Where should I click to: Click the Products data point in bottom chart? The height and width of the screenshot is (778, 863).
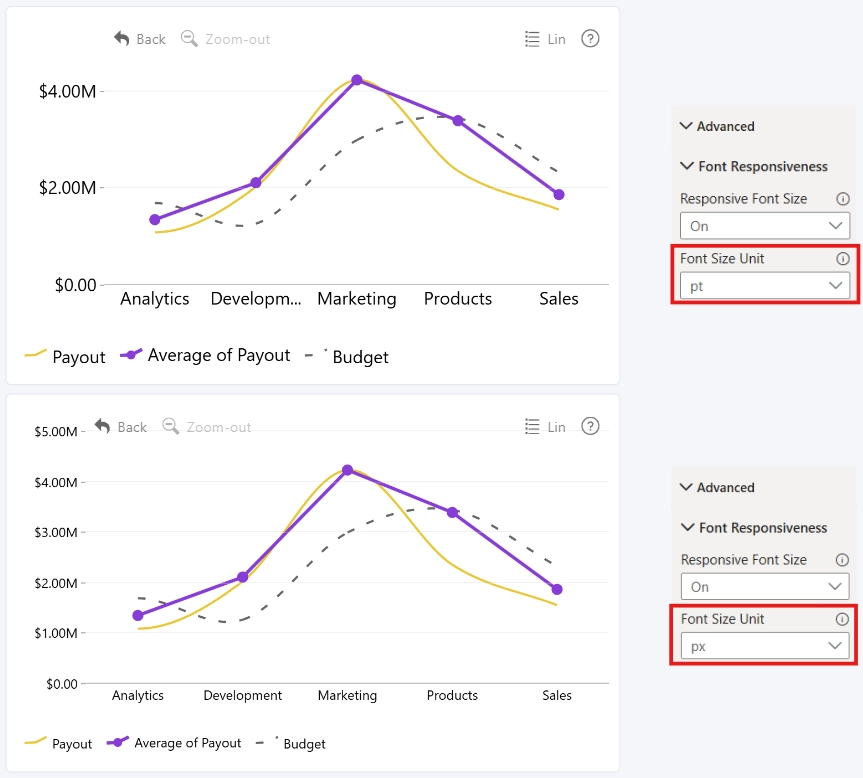click(452, 512)
